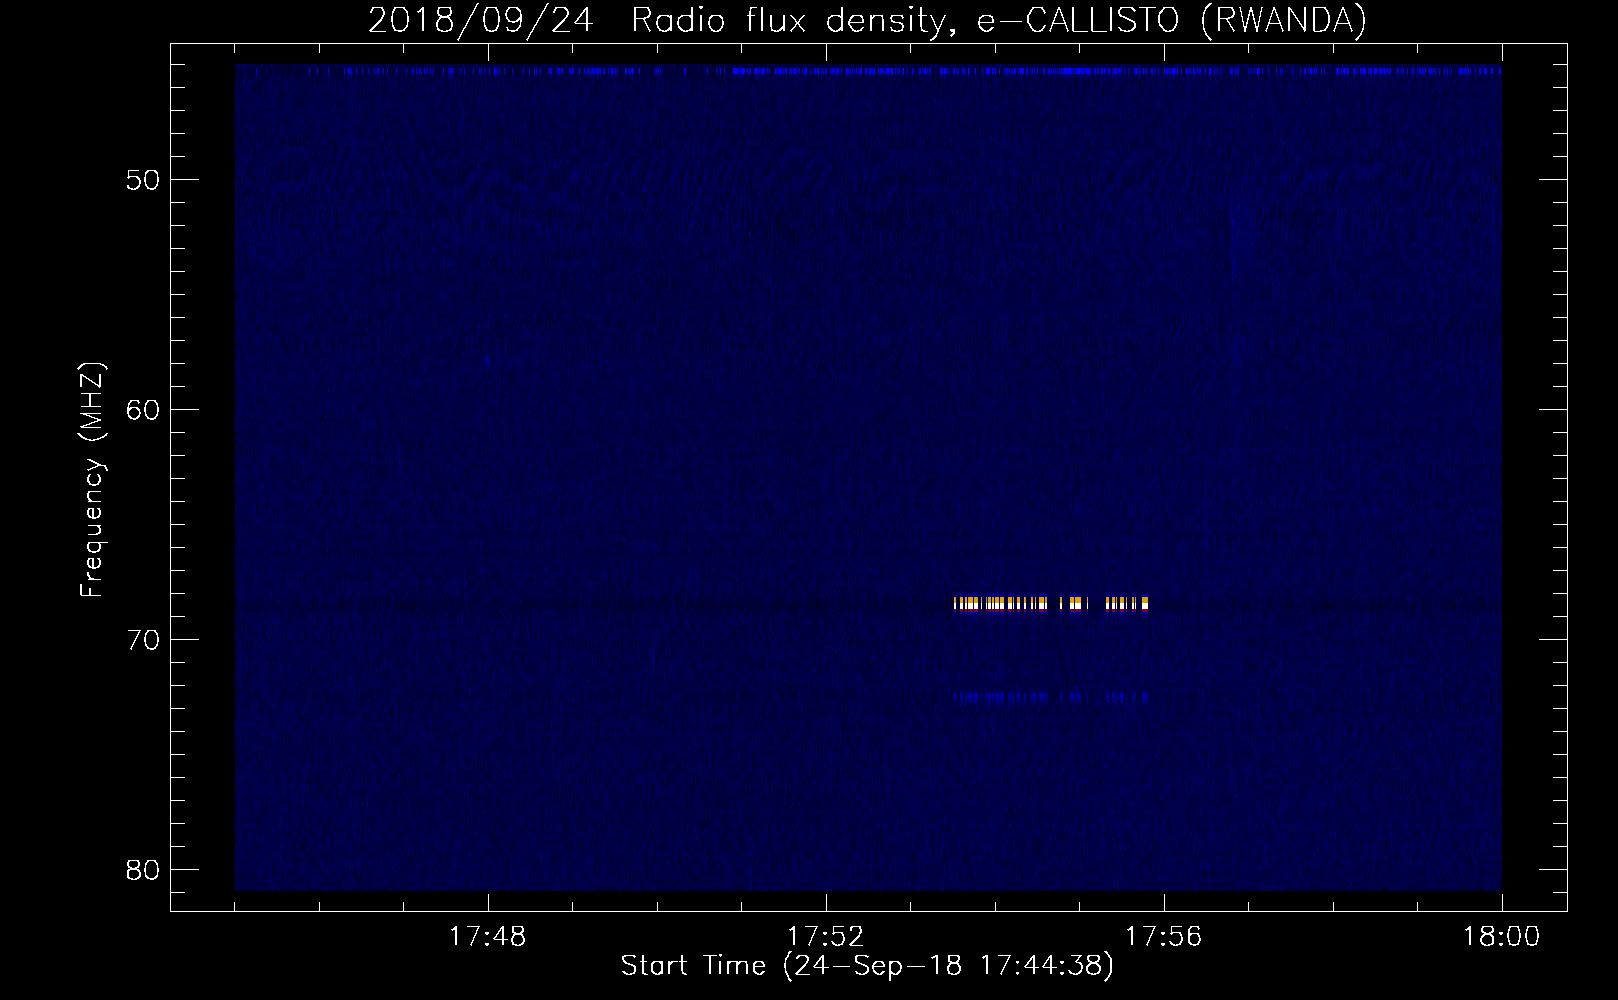1618x1000 pixels.
Task: Click the 18:00 time tick label
Action: coord(1501,937)
